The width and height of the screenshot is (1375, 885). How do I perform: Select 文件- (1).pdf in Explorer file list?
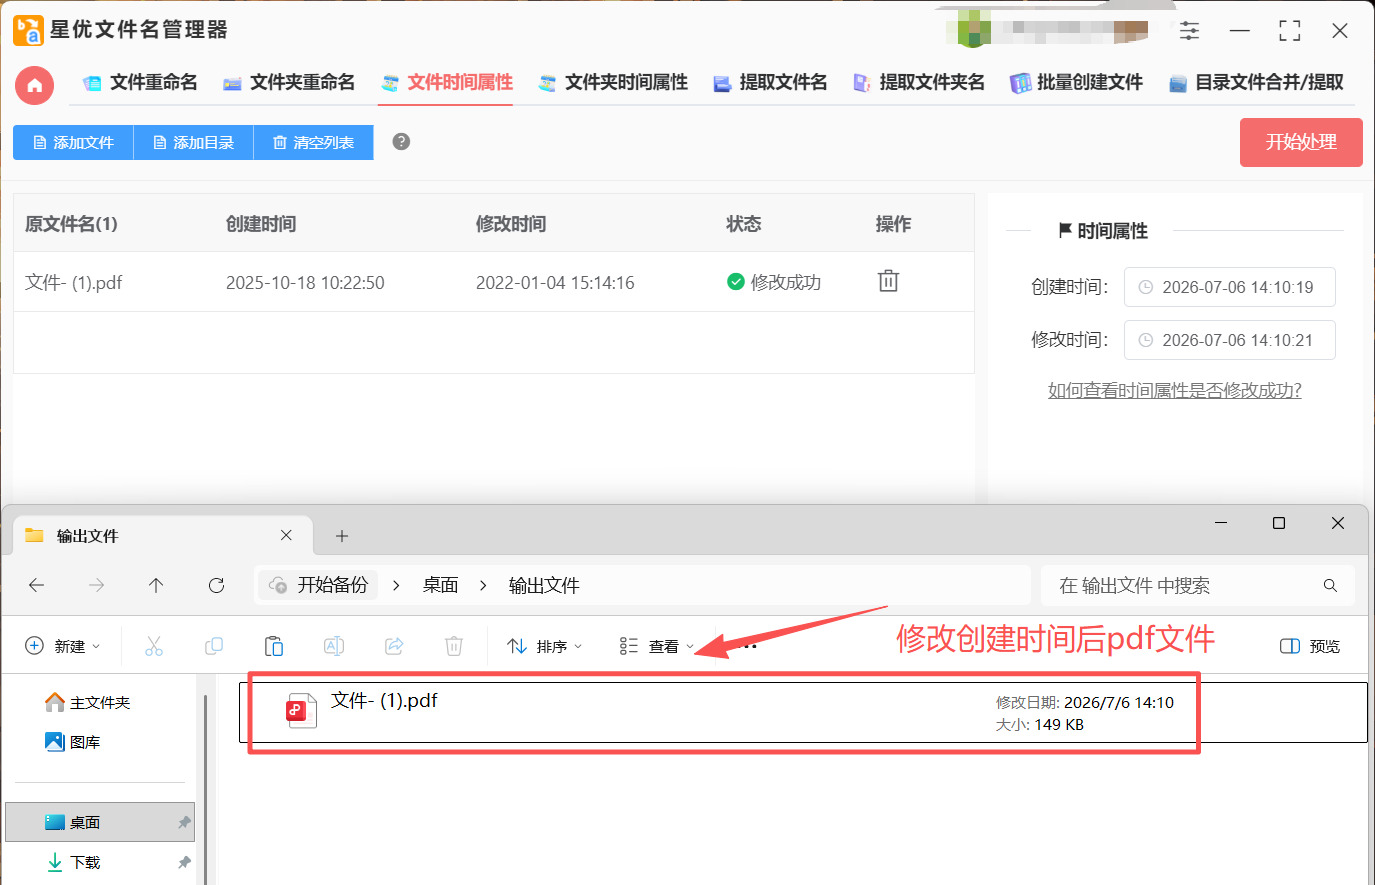803,712
